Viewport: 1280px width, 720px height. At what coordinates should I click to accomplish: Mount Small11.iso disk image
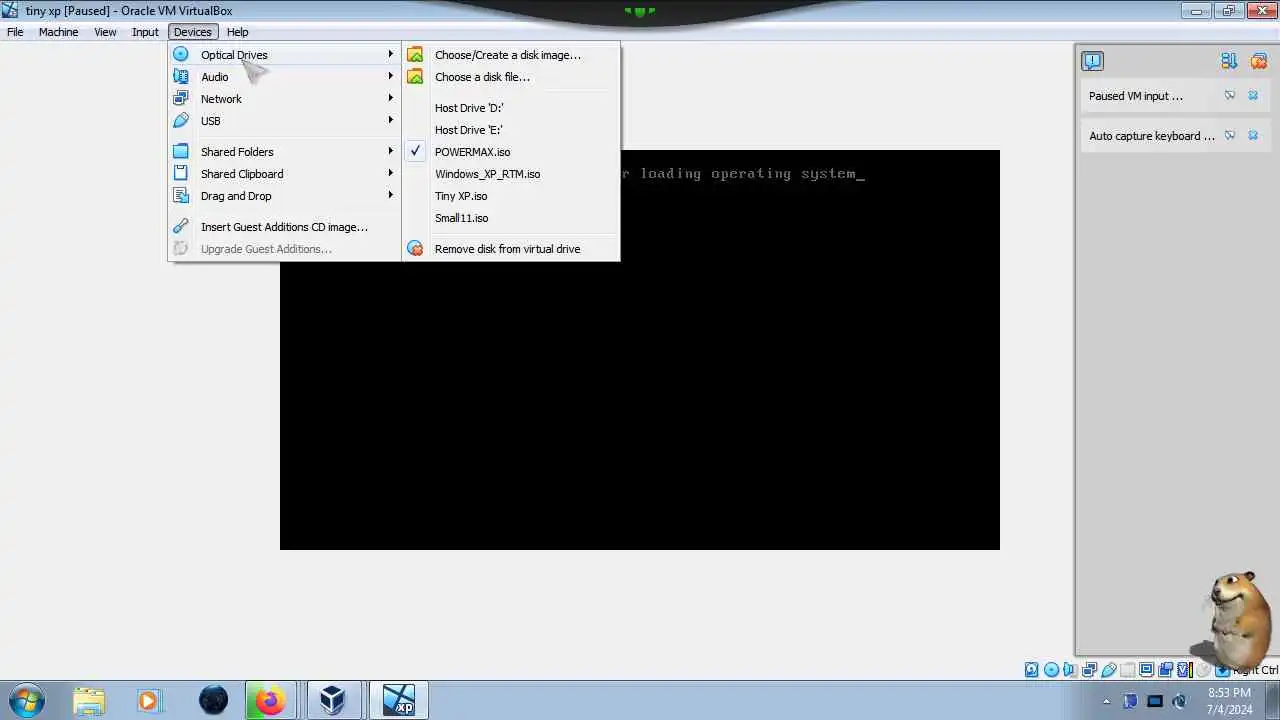(x=511, y=218)
